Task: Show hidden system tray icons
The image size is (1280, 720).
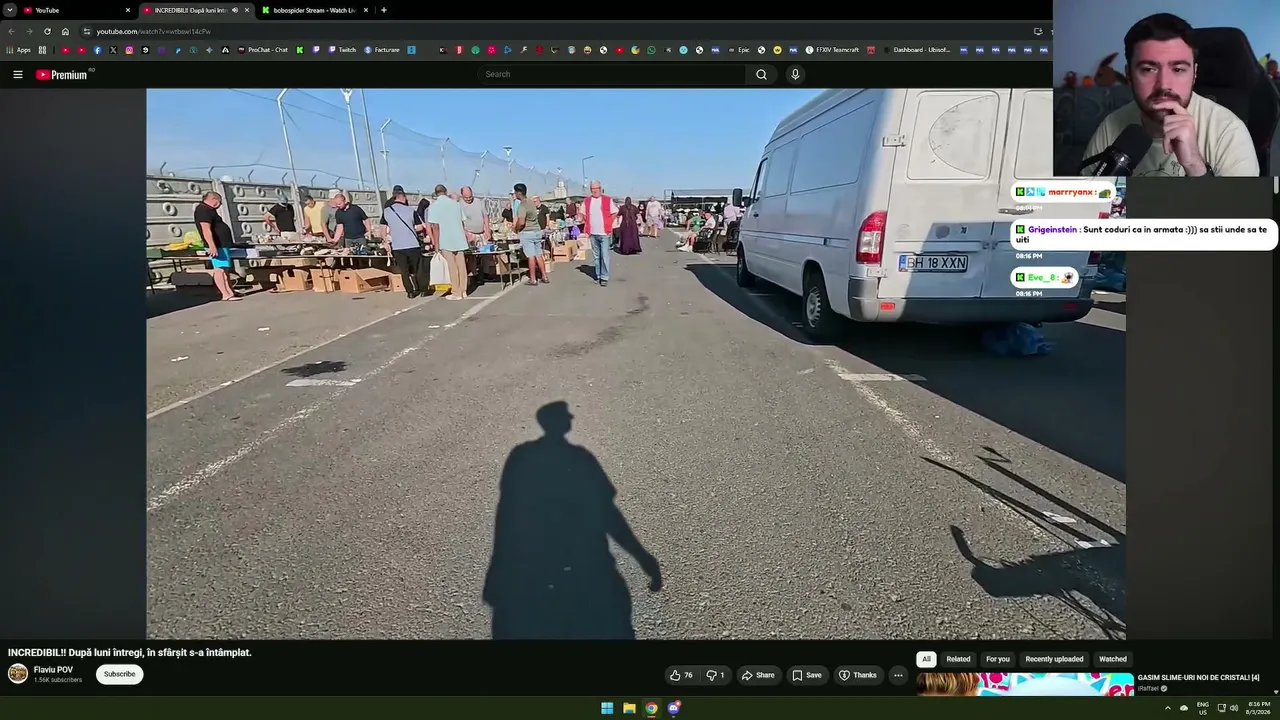Action: tap(1167, 708)
